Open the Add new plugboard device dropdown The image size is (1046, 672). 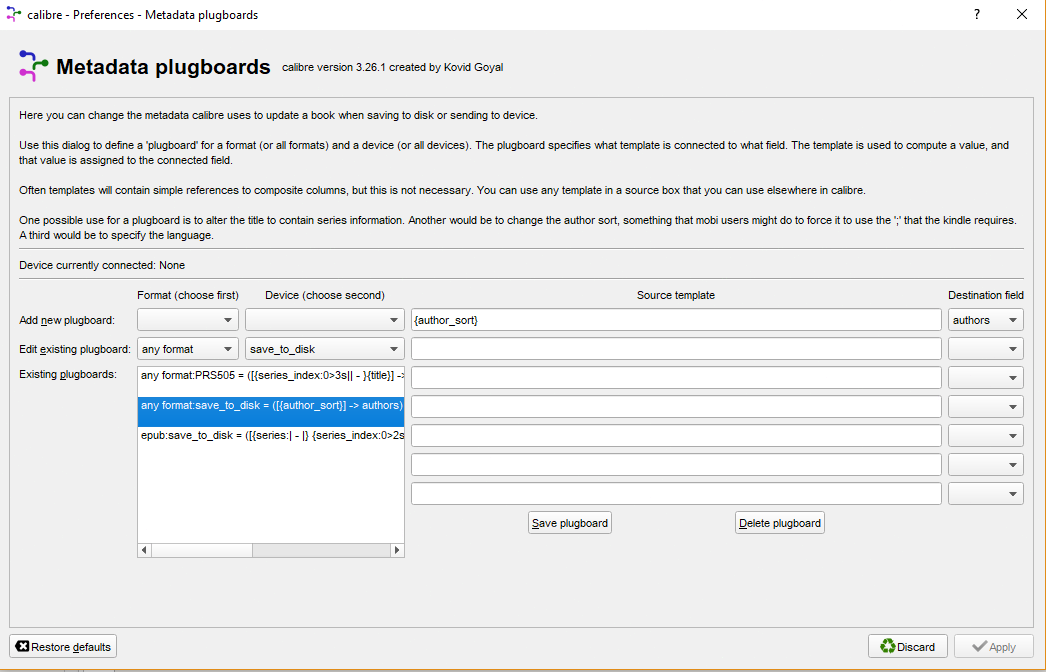click(x=325, y=320)
